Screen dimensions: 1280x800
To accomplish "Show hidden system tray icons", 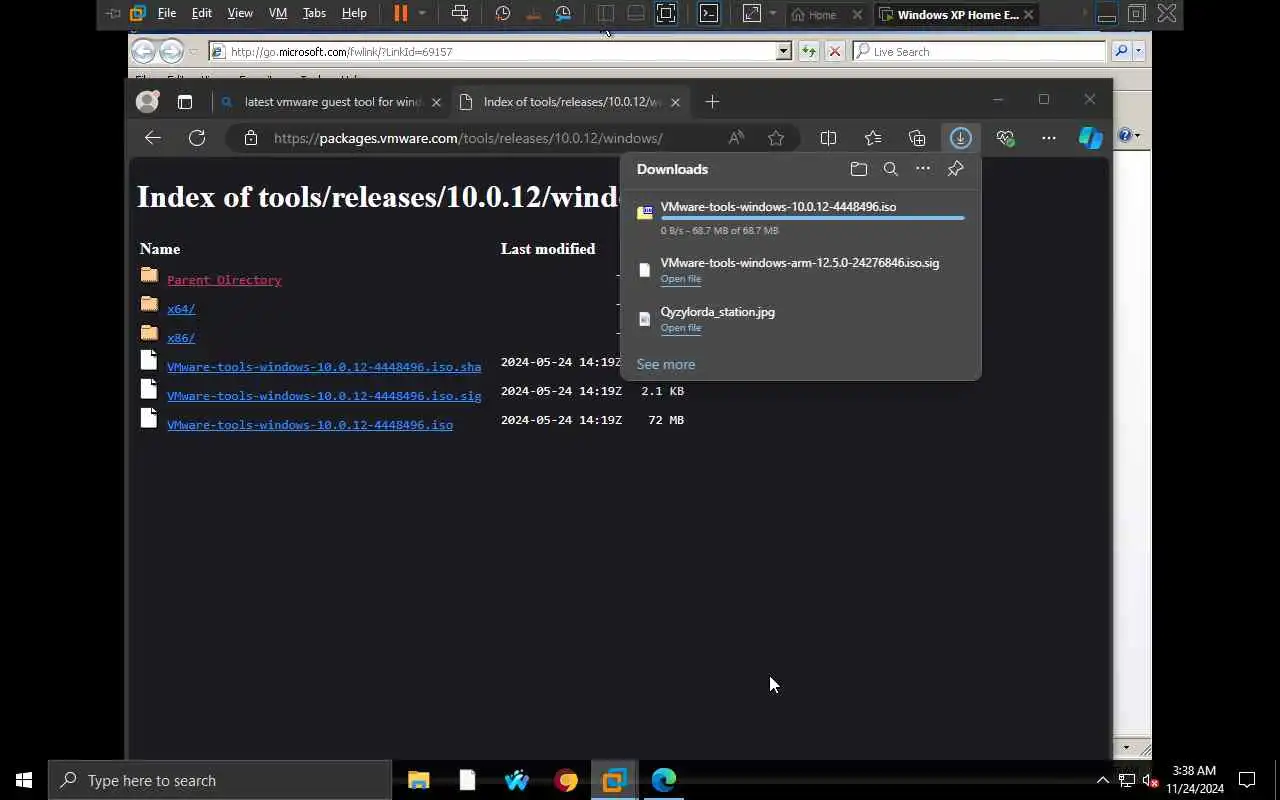I will [x=1103, y=780].
